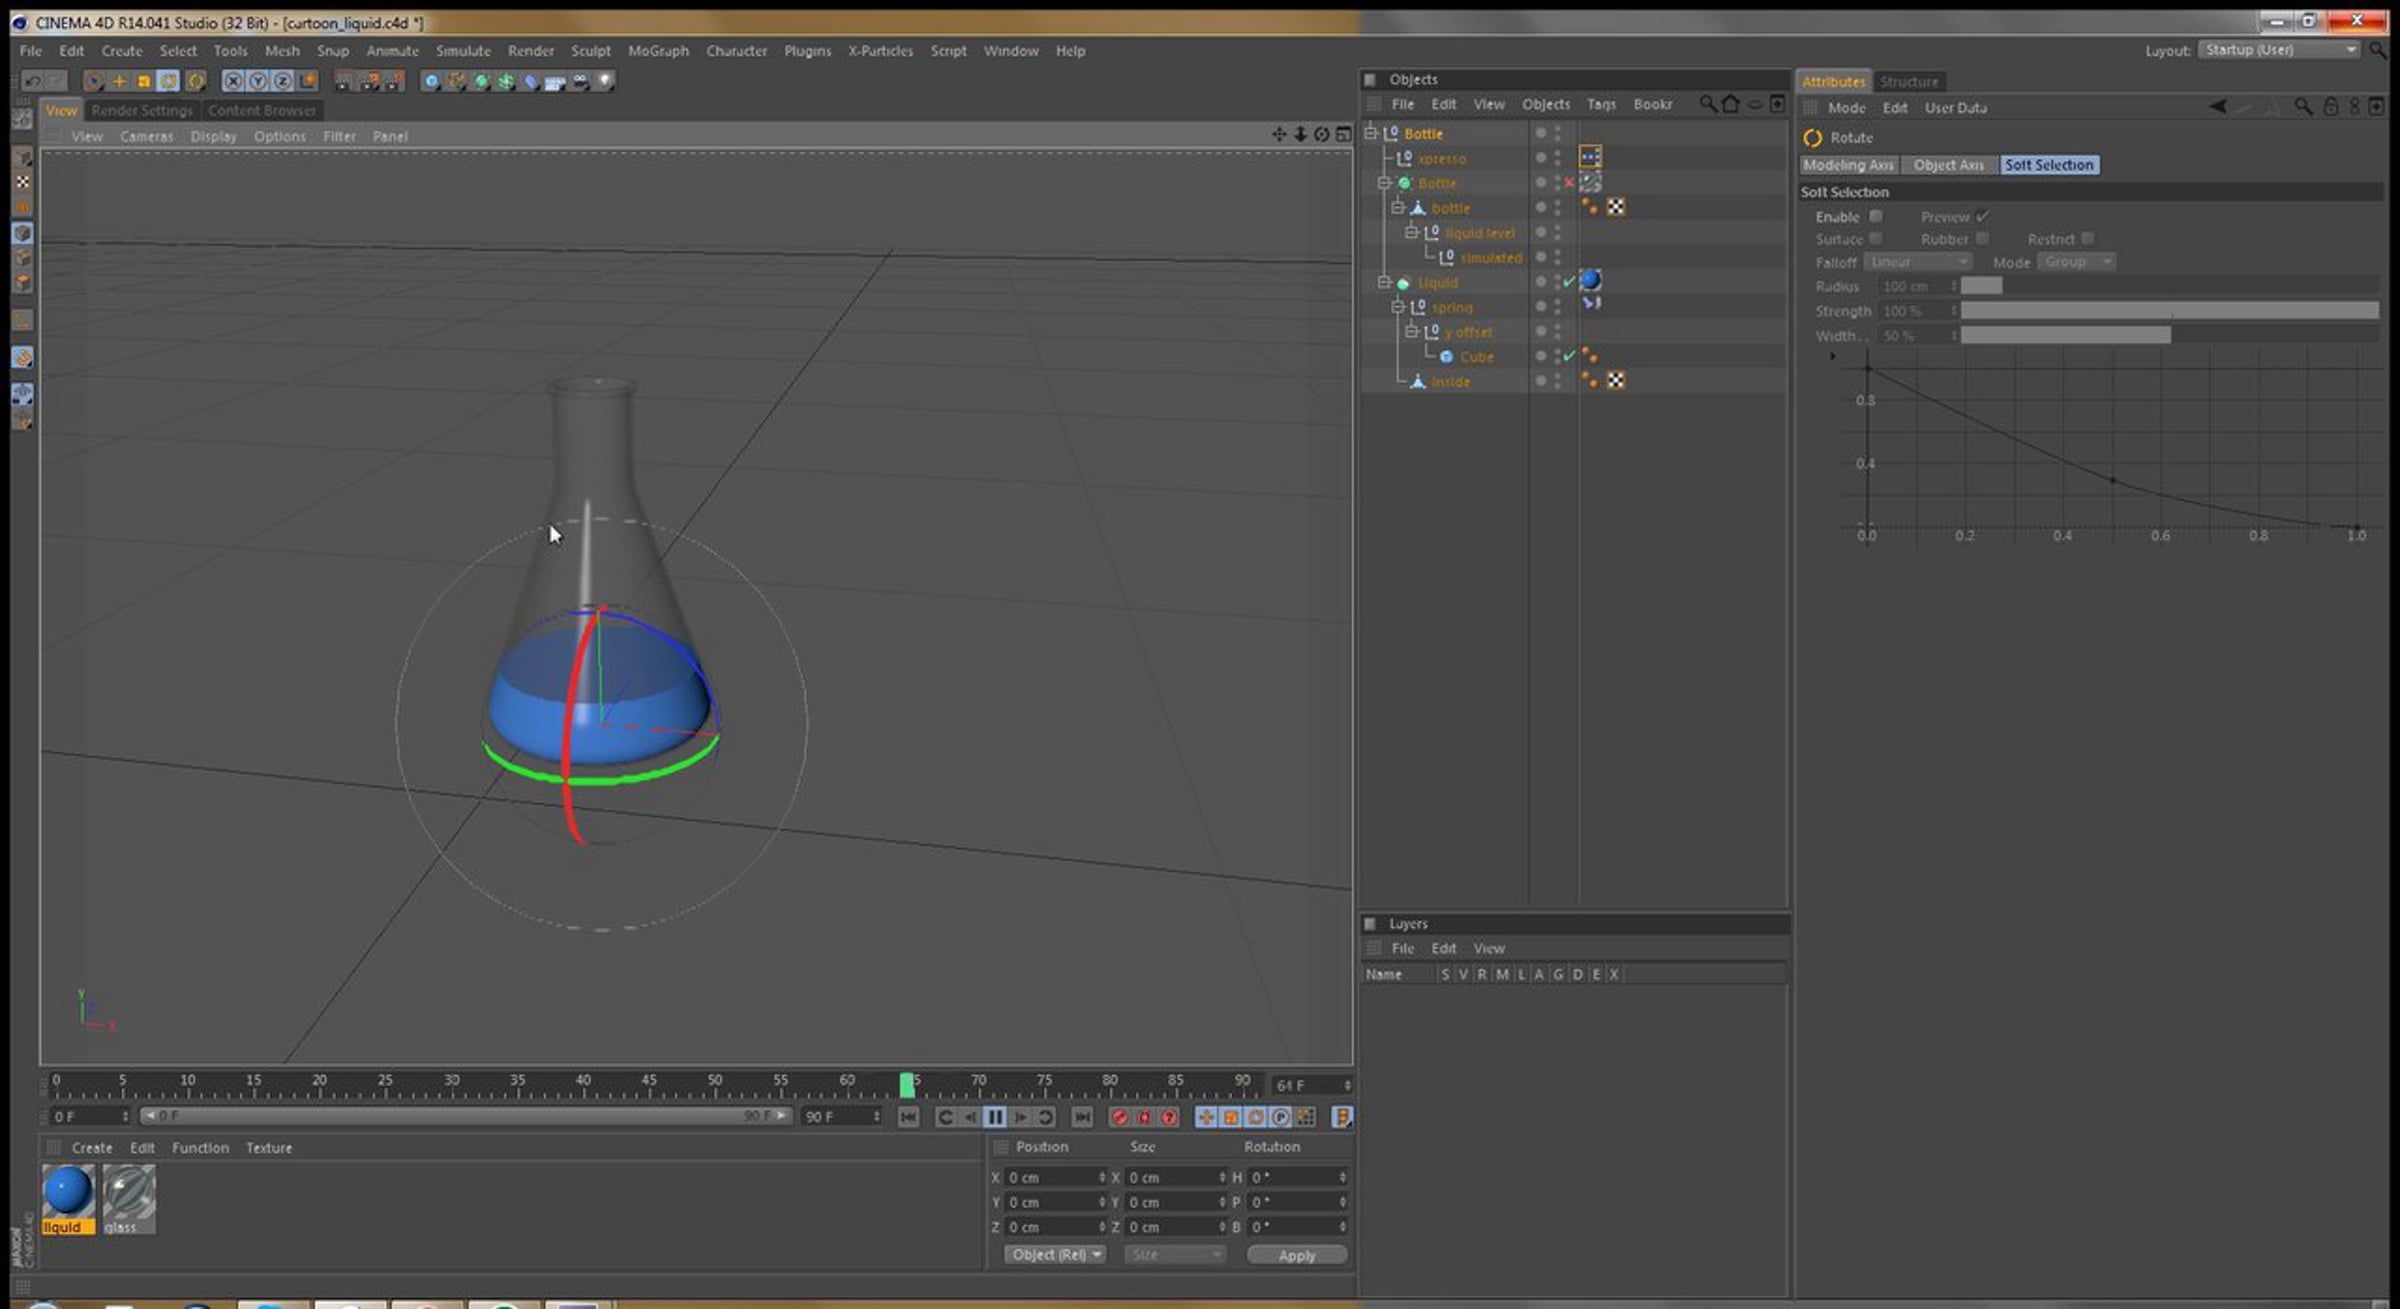This screenshot has width=2400, height=1309.
Task: Click the Enable Snap magnet icon
Action: coord(22,357)
